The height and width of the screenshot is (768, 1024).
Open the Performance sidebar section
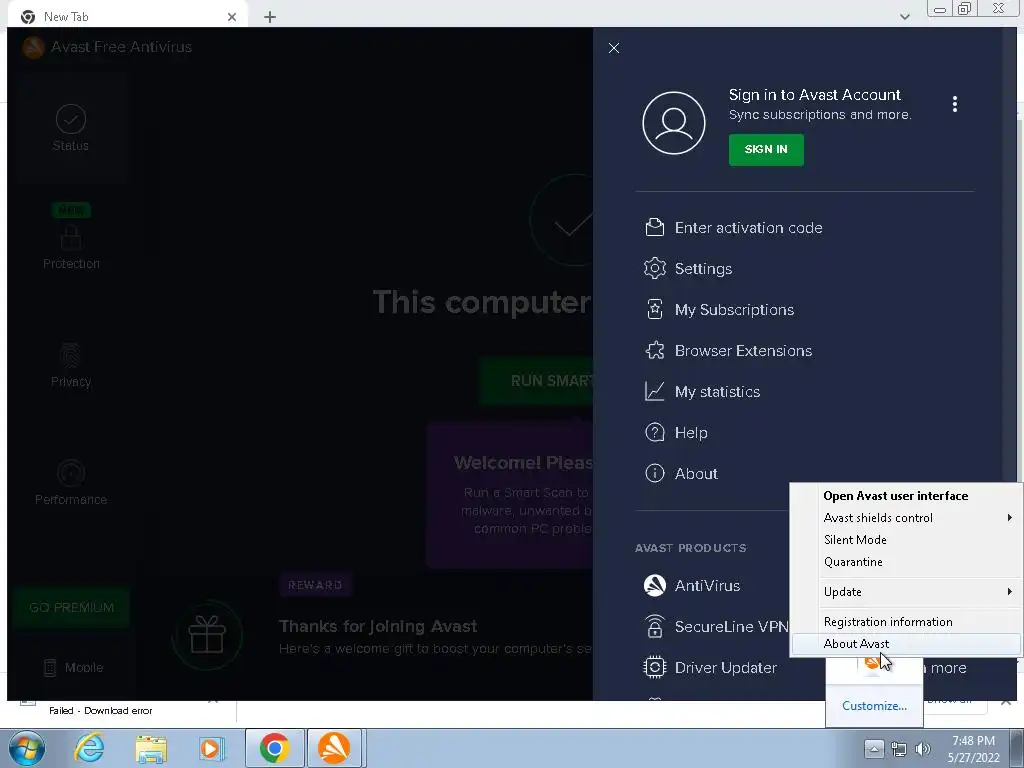tap(71, 483)
